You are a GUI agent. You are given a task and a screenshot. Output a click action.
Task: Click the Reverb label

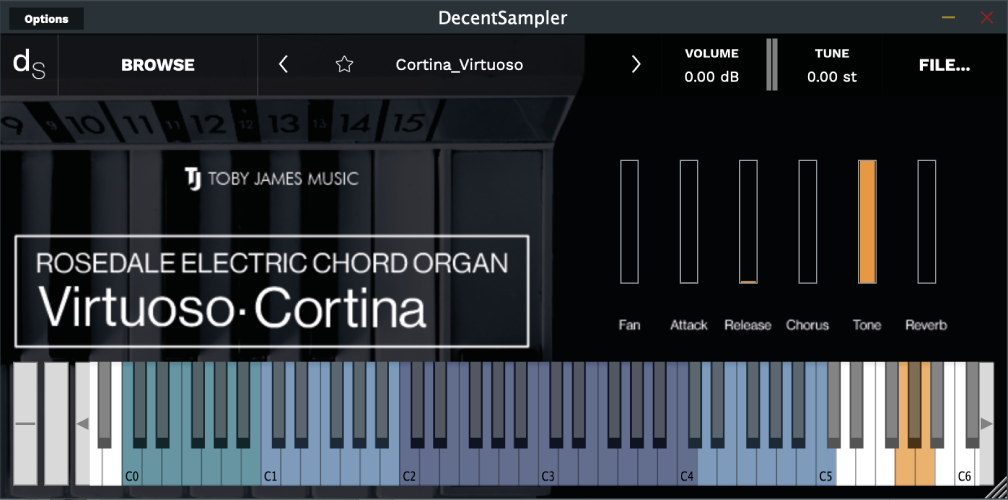point(926,325)
